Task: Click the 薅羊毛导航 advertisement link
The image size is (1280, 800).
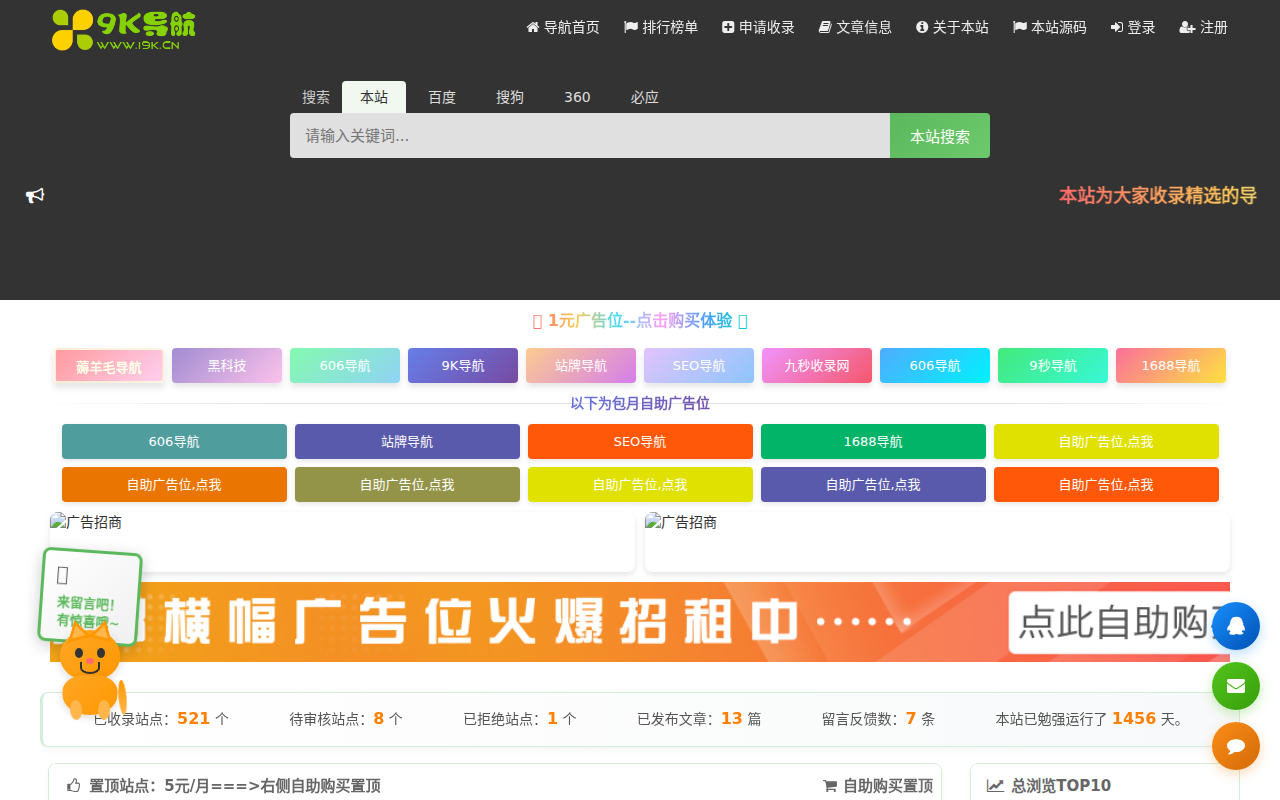Action: [x=109, y=366]
